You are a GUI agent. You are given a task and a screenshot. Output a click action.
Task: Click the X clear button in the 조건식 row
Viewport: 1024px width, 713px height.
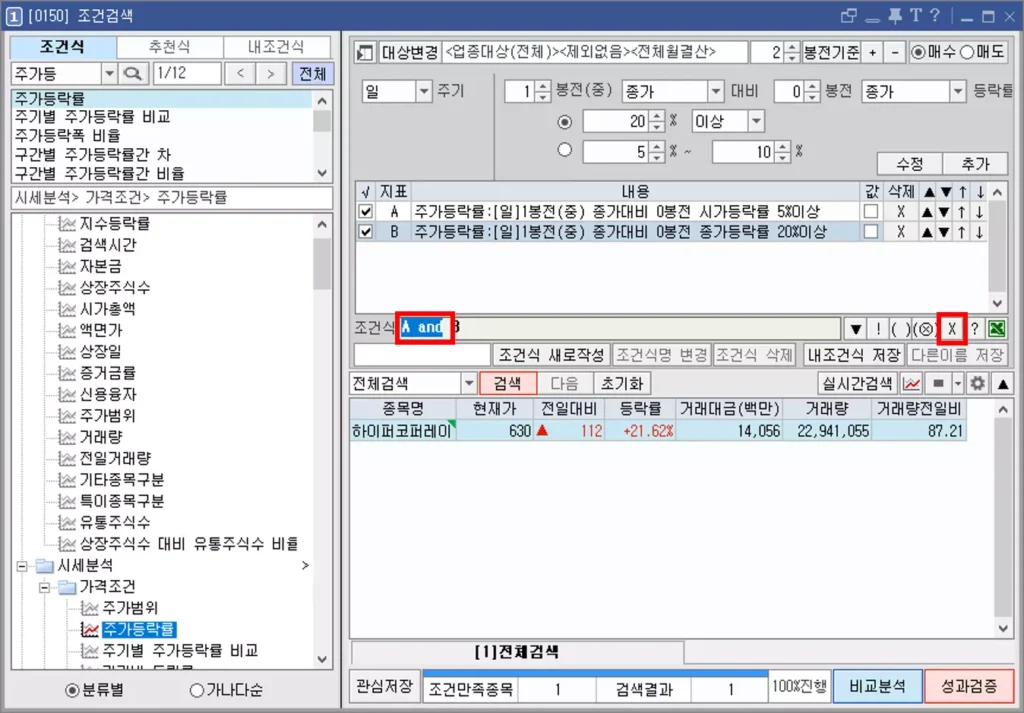[x=952, y=329]
